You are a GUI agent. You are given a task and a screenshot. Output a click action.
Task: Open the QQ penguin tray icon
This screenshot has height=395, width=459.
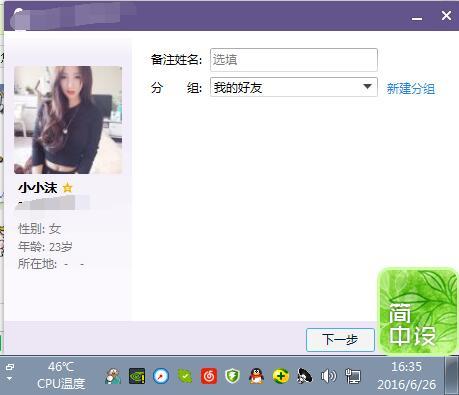pos(256,376)
